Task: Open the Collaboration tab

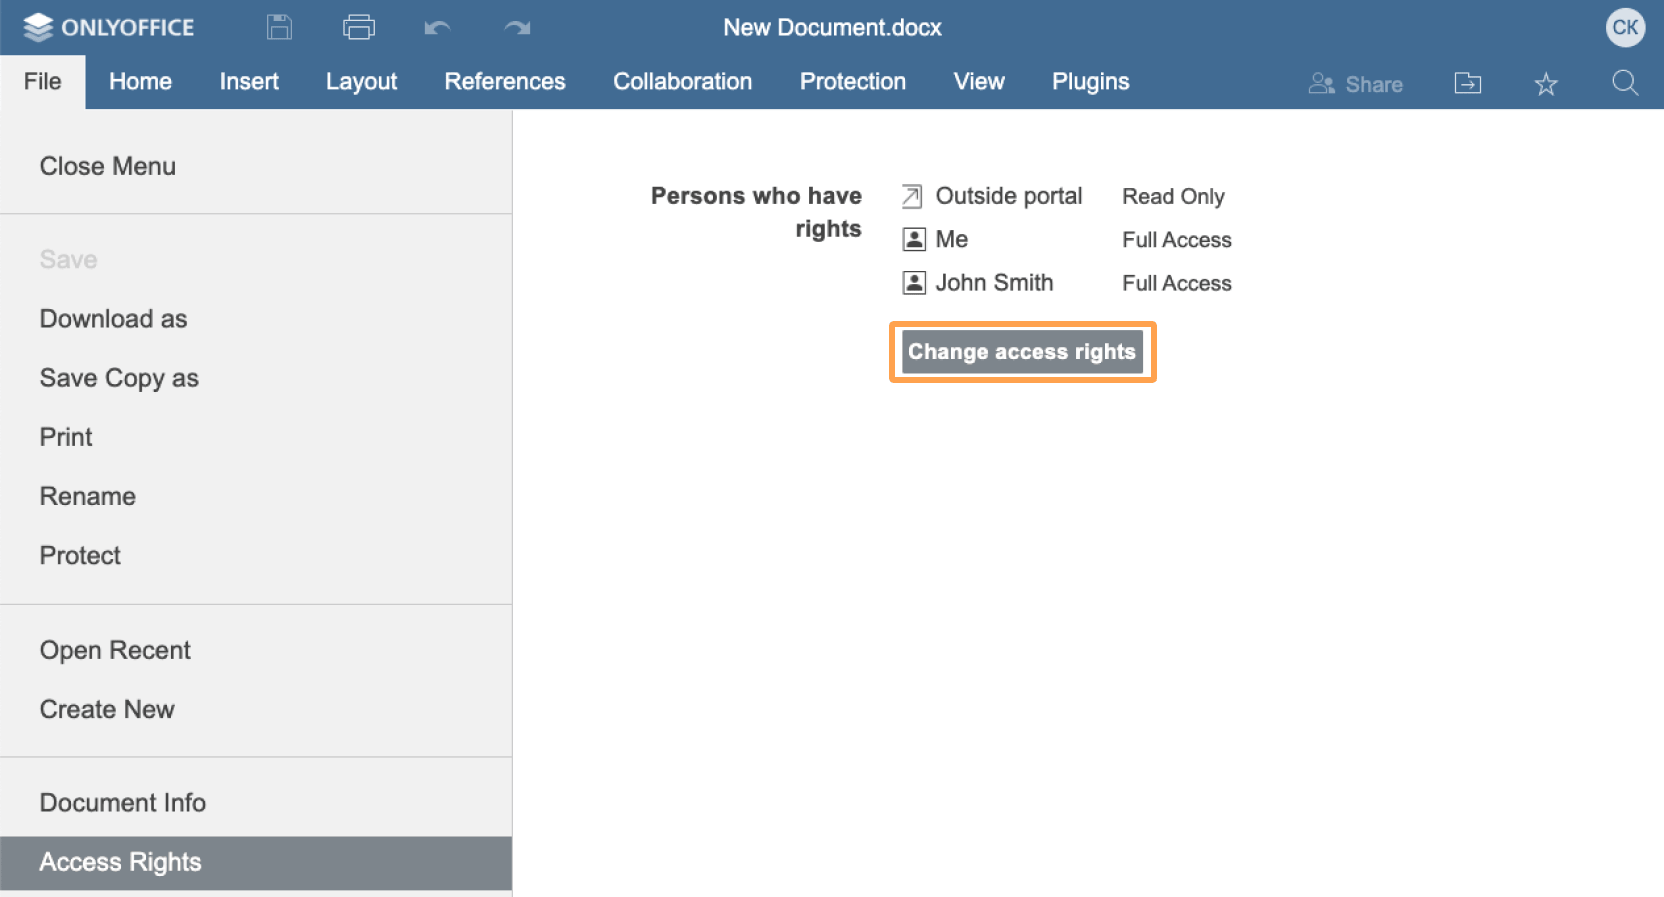Action: (682, 82)
